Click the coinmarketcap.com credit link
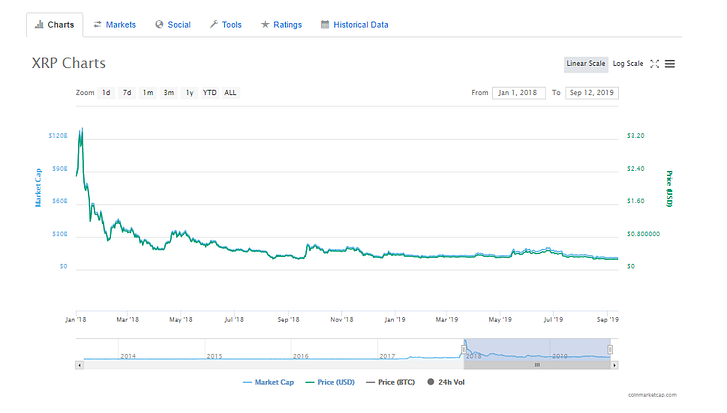The height and width of the screenshot is (413, 727). coord(652,395)
